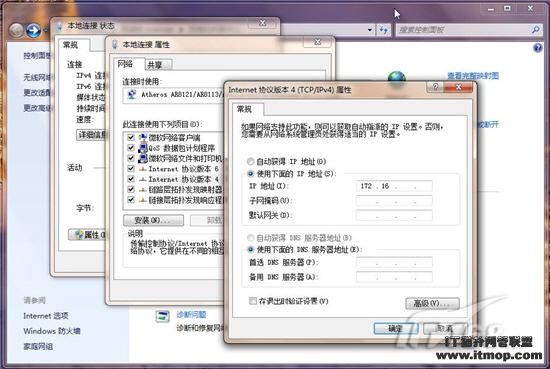The height and width of the screenshot is (369, 550).
Task: Click the Control Panel help icon
Action: [537, 48]
